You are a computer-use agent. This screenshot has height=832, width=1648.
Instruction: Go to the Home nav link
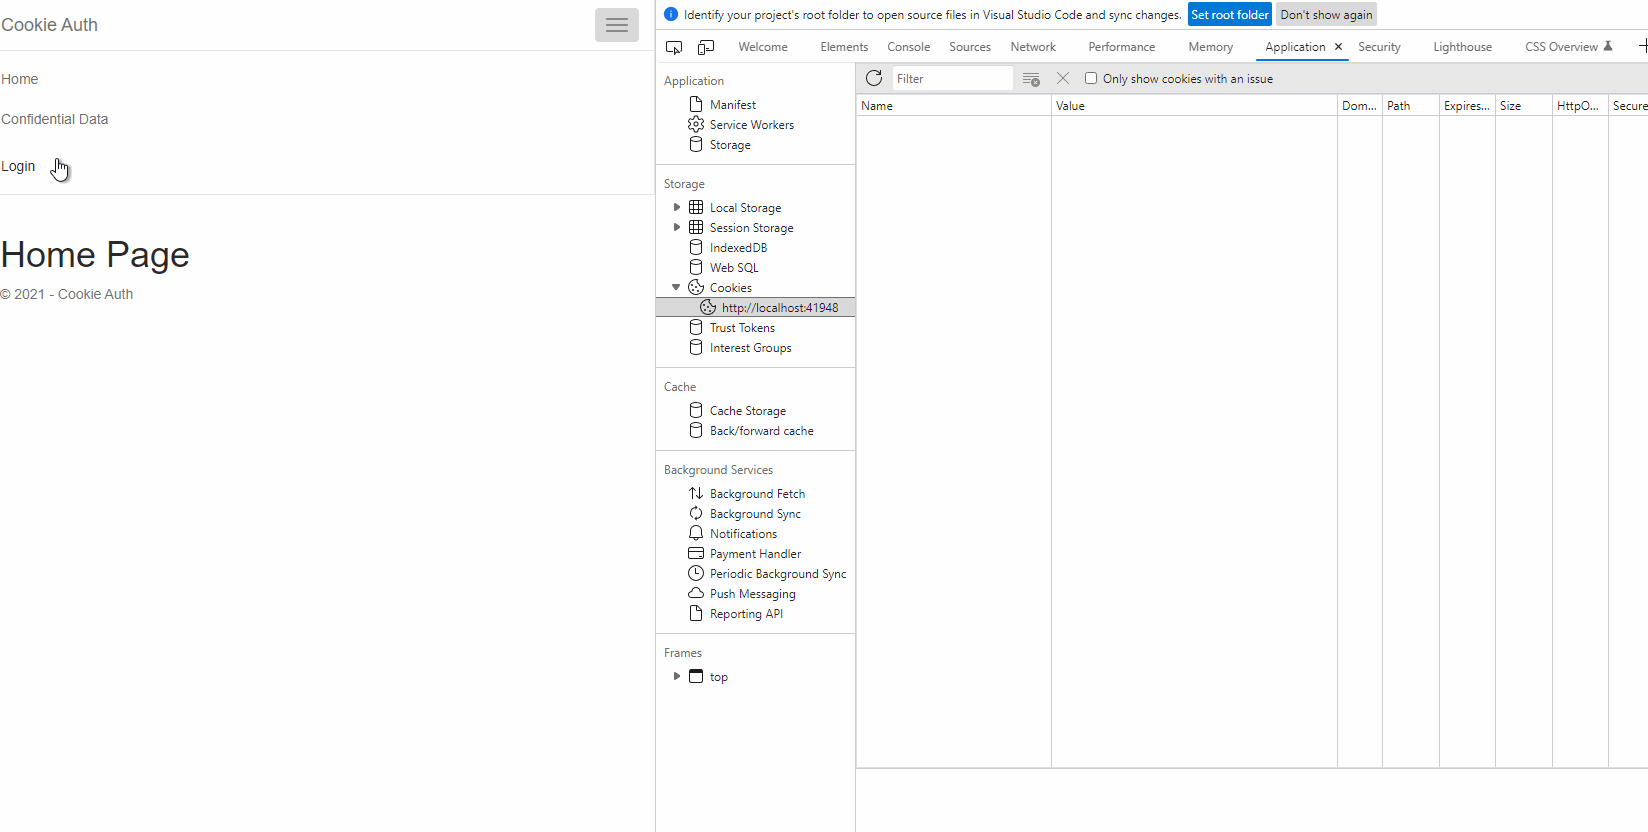point(19,79)
